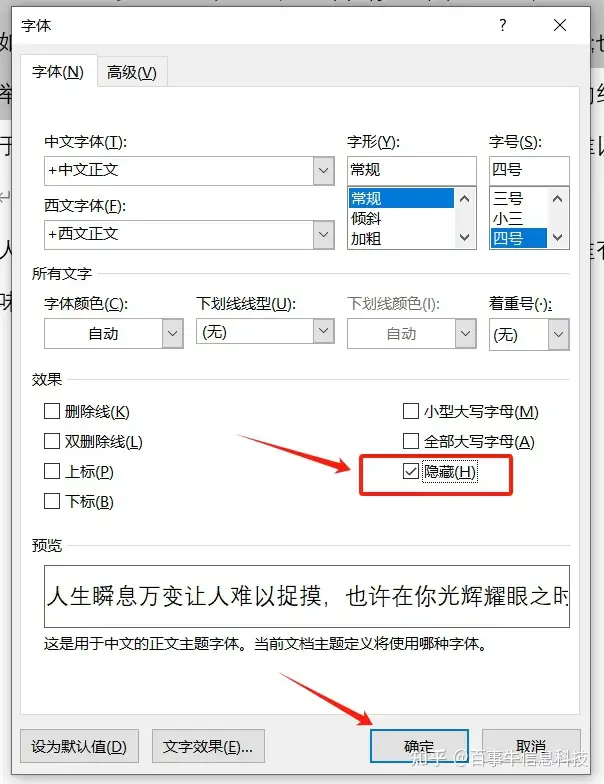The height and width of the screenshot is (784, 604).
Task: Expand the 中文字体 font dropdown
Action: pos(324,170)
